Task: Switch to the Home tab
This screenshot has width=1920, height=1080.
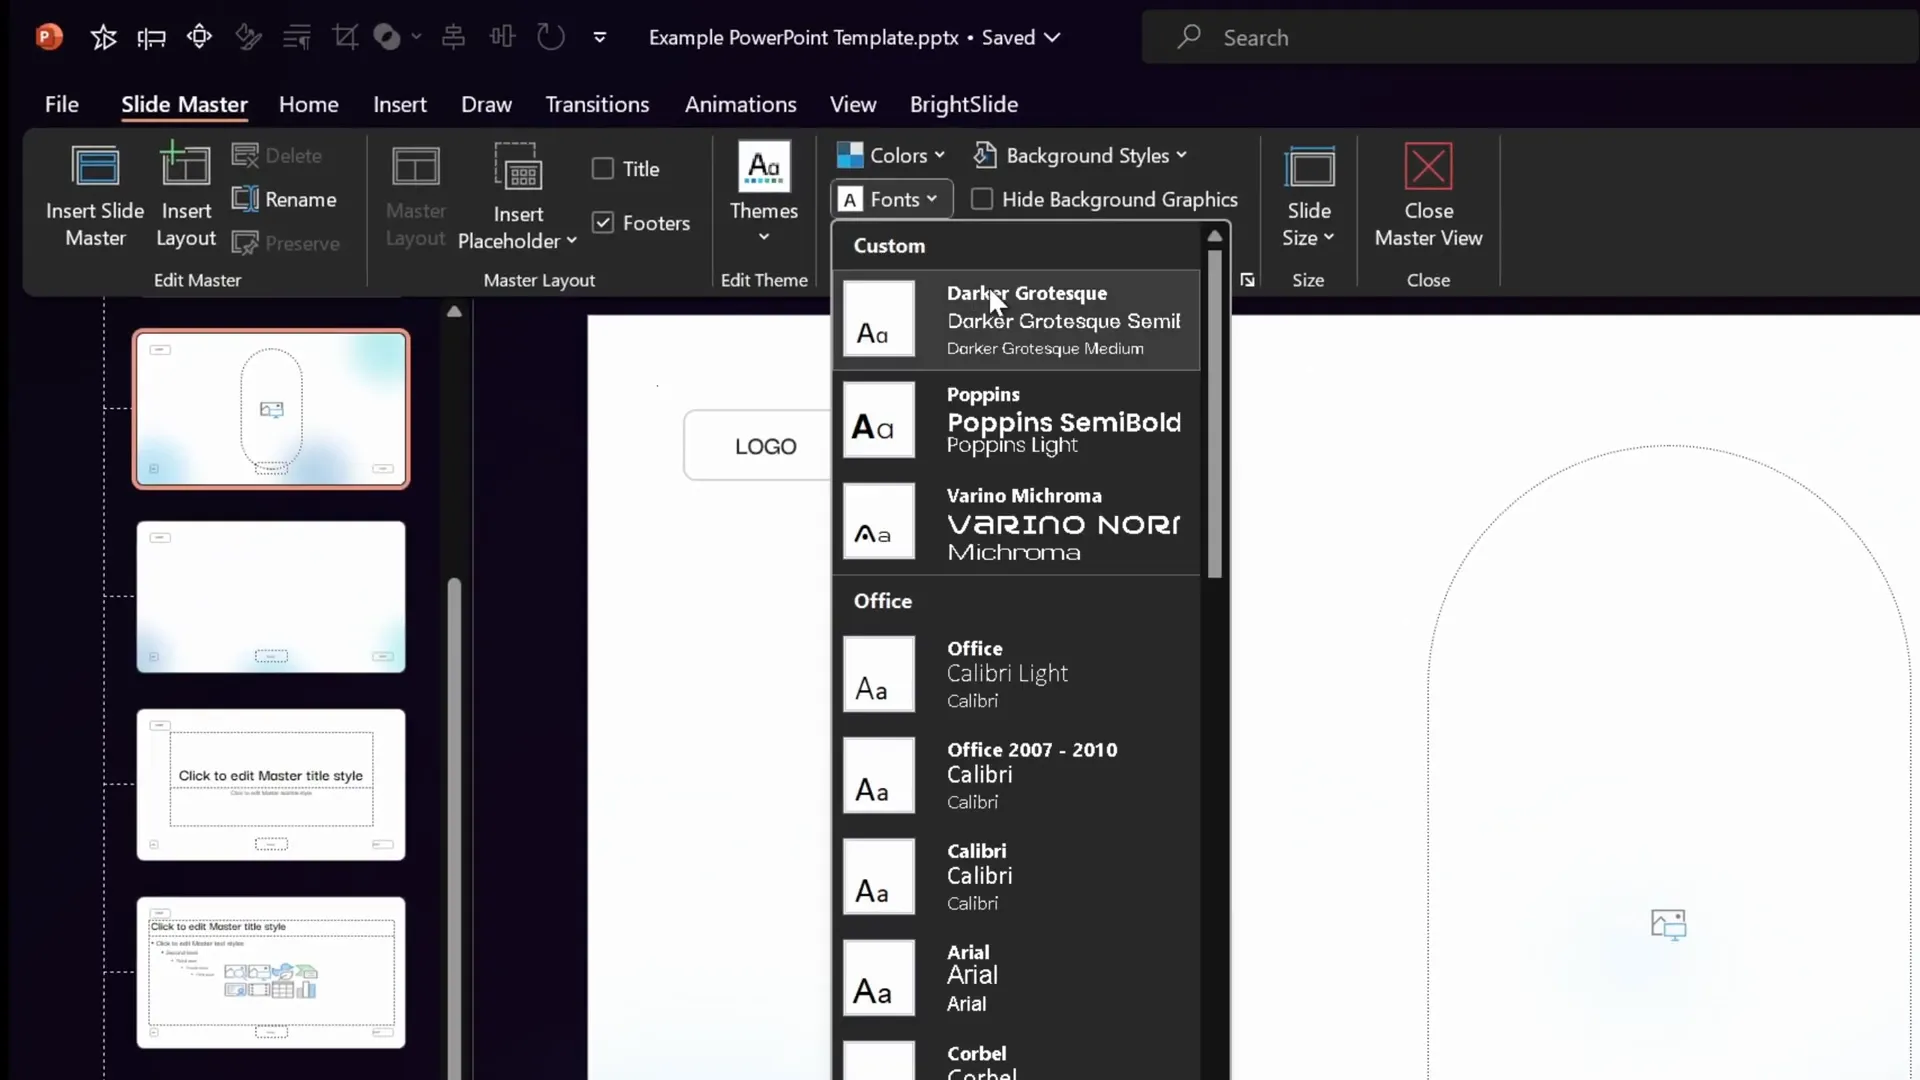Action: pyautogui.click(x=308, y=104)
